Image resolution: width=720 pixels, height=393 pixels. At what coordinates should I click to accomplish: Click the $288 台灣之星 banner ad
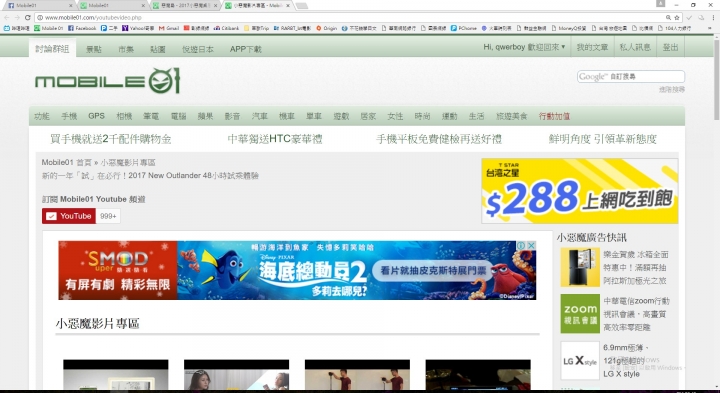(579, 191)
